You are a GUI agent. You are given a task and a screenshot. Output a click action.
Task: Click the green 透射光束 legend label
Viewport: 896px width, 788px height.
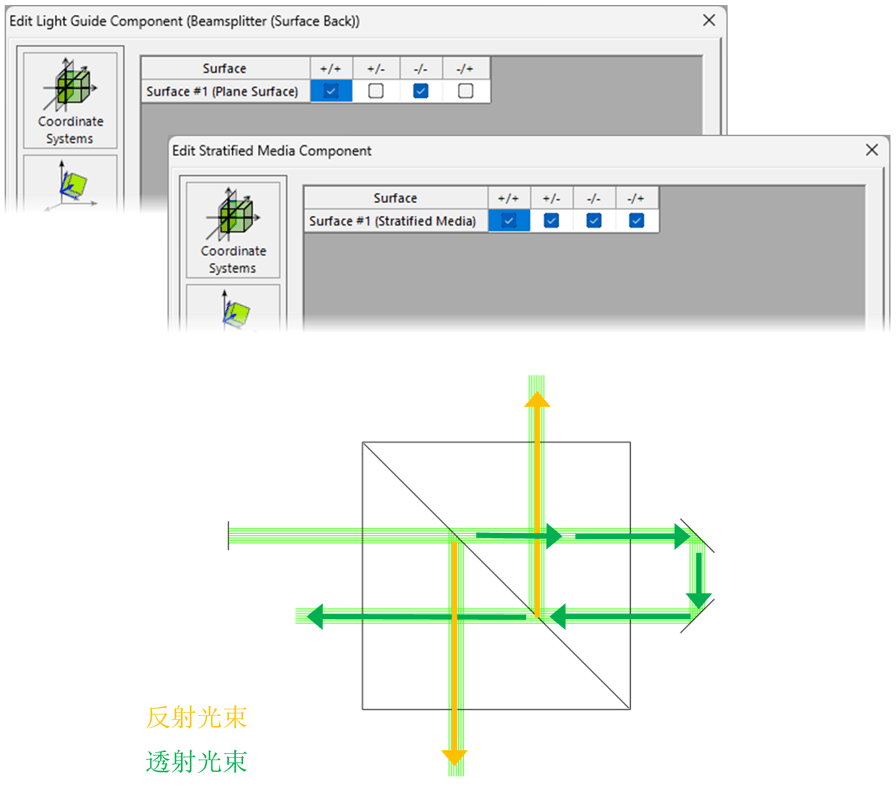[196, 762]
